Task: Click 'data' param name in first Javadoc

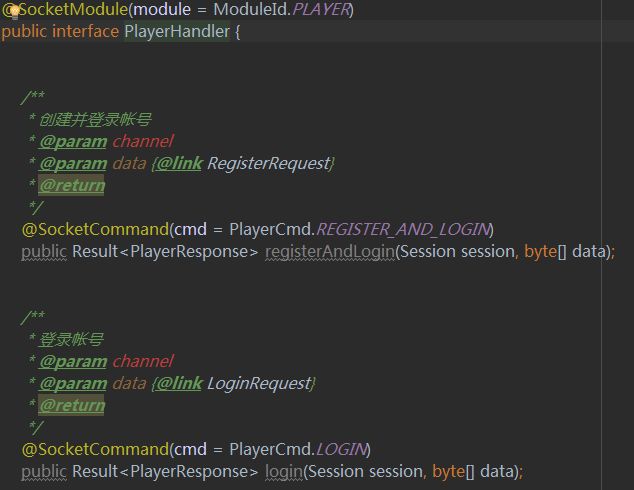Action: coord(129,164)
